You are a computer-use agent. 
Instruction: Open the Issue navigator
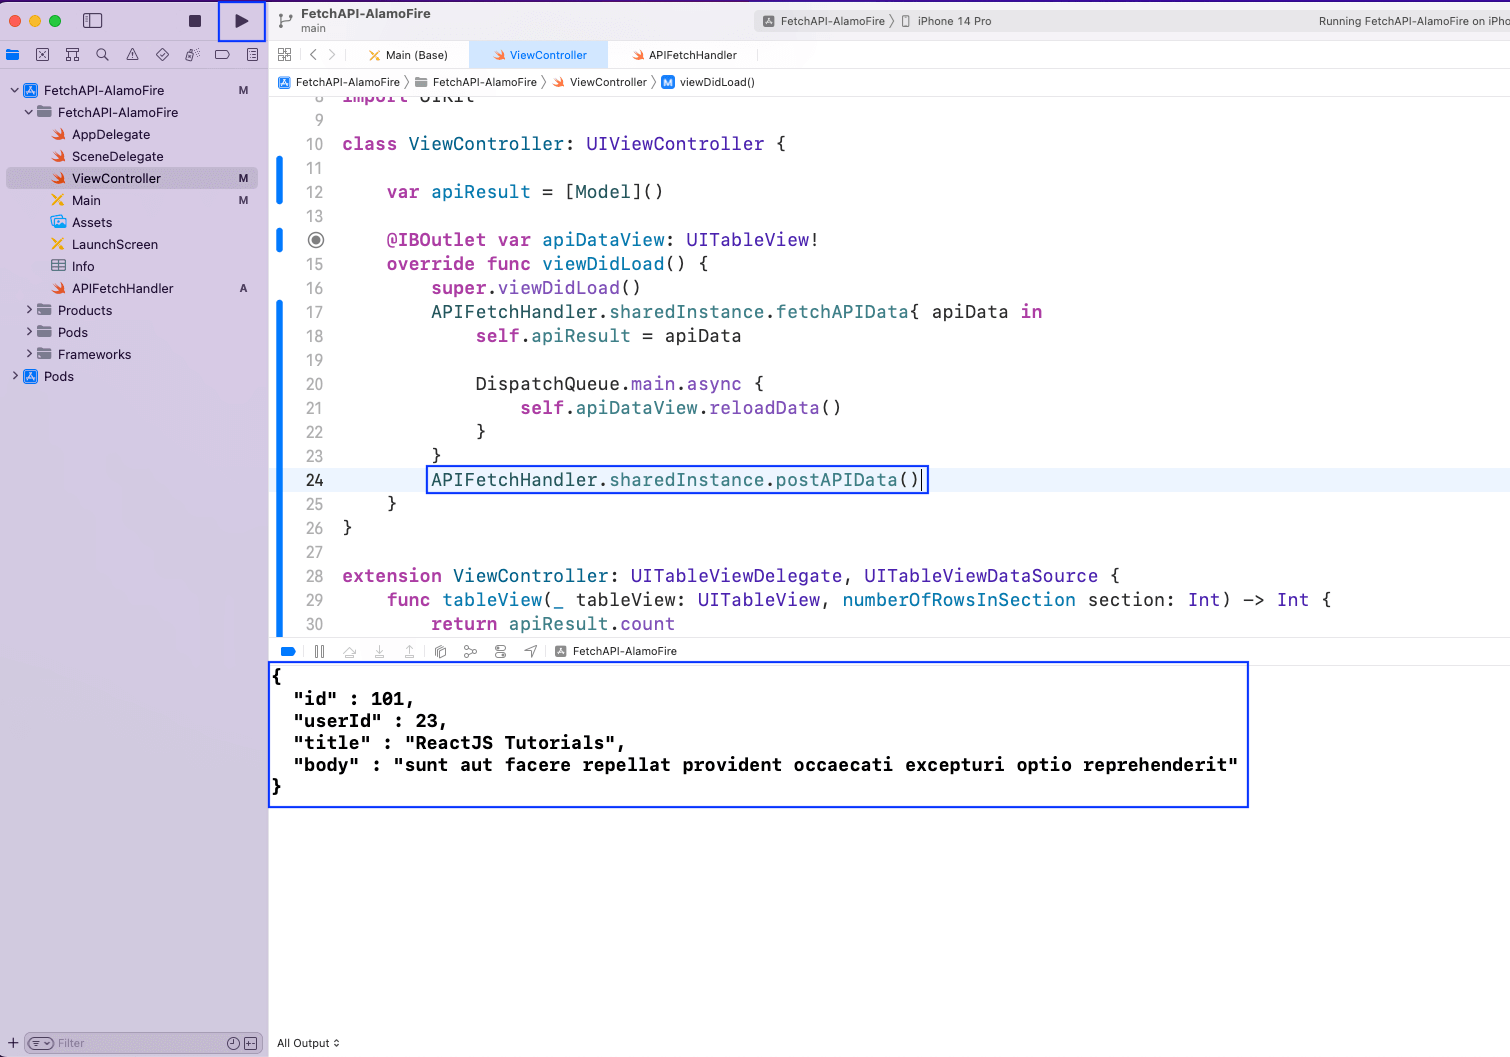pyautogui.click(x=133, y=55)
